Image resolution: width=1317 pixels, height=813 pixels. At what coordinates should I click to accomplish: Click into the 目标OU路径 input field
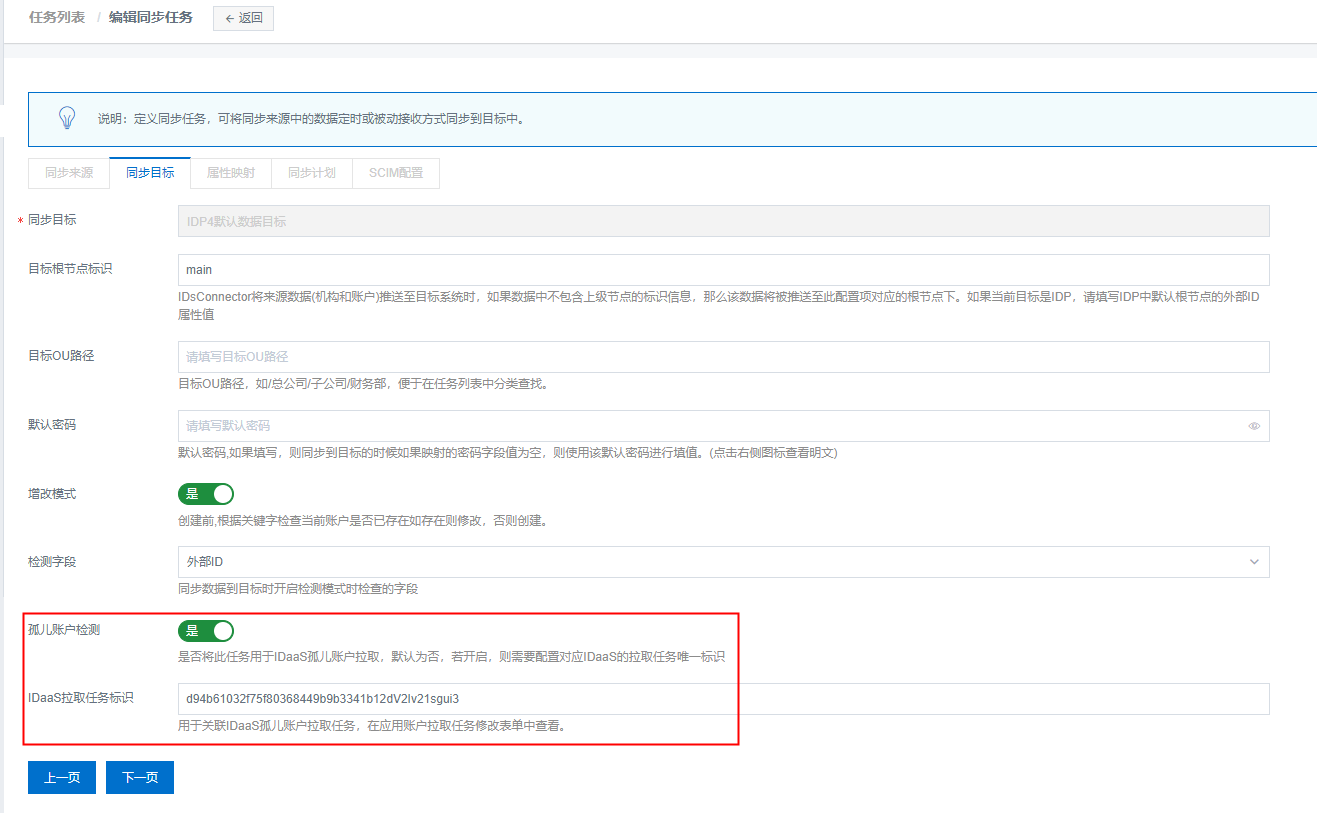click(720, 356)
